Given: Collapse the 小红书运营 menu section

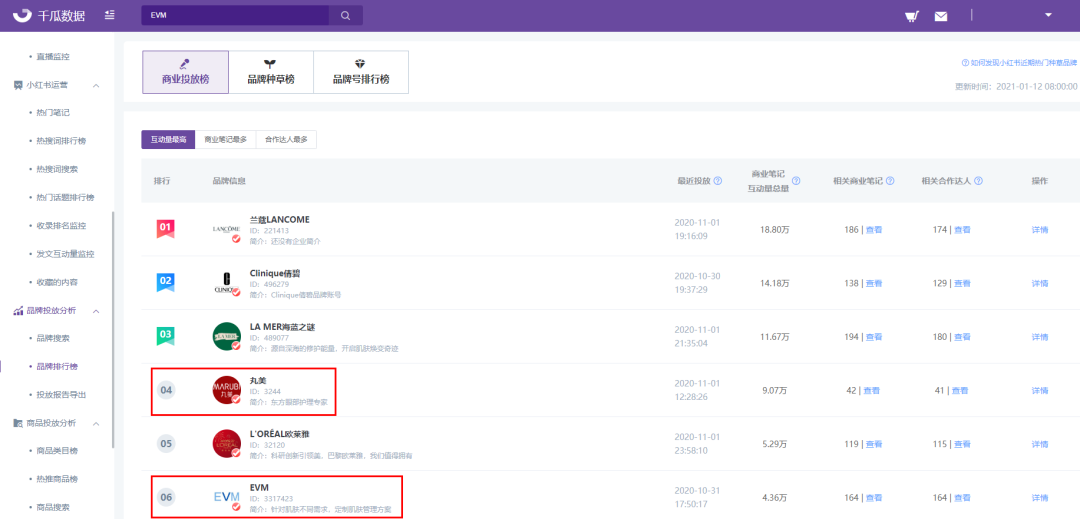Looking at the screenshot, I should (96, 85).
